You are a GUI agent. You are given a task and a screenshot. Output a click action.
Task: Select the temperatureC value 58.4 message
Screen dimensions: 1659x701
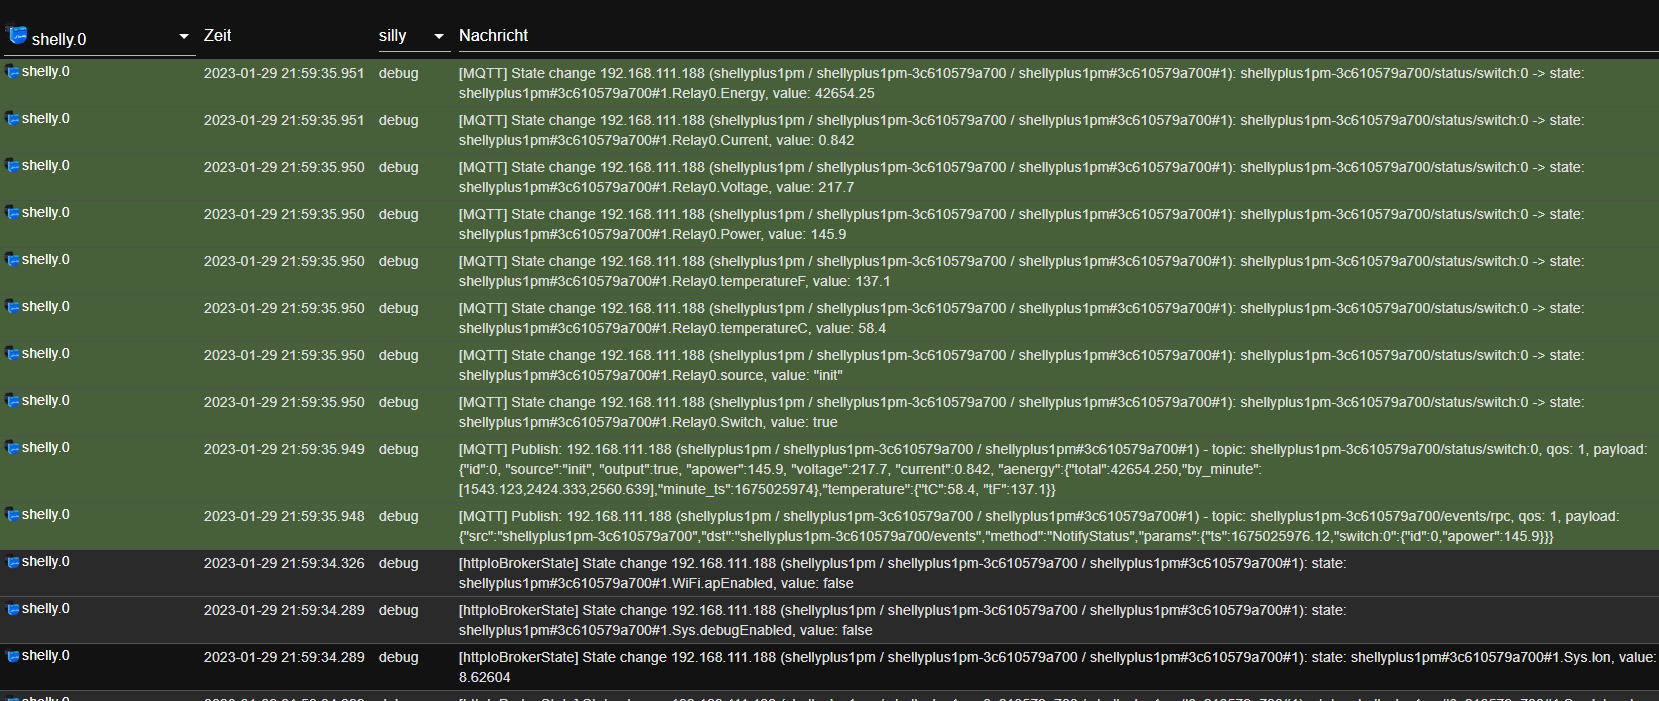1021,318
